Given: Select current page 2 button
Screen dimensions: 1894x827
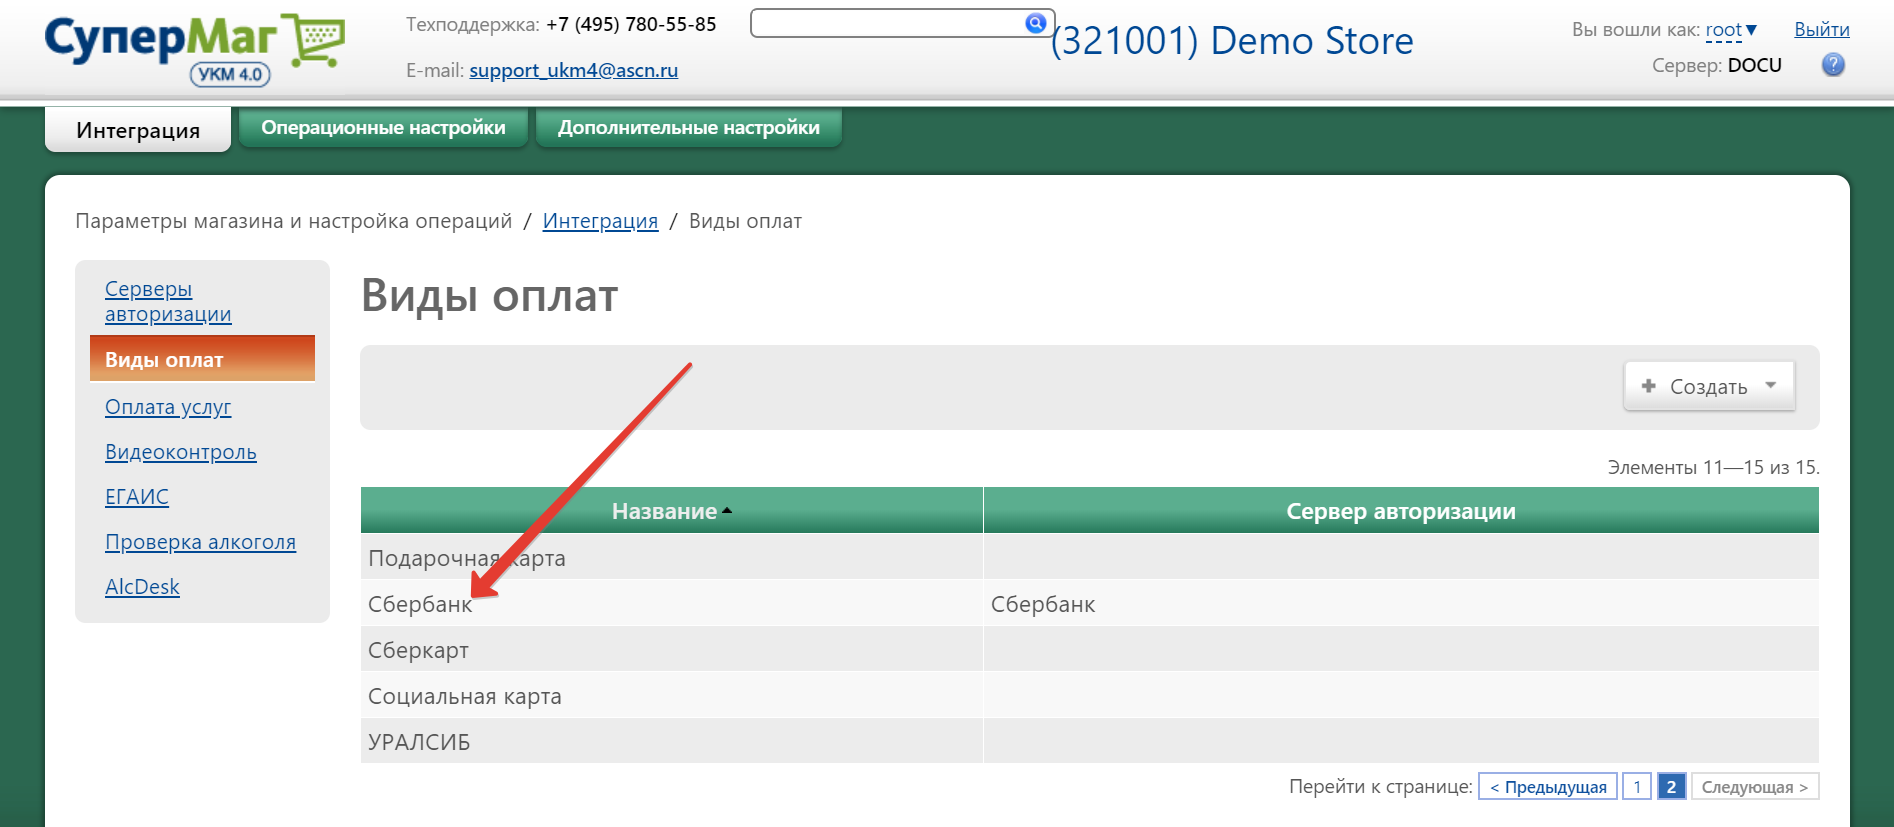Looking at the screenshot, I should point(1671,786).
